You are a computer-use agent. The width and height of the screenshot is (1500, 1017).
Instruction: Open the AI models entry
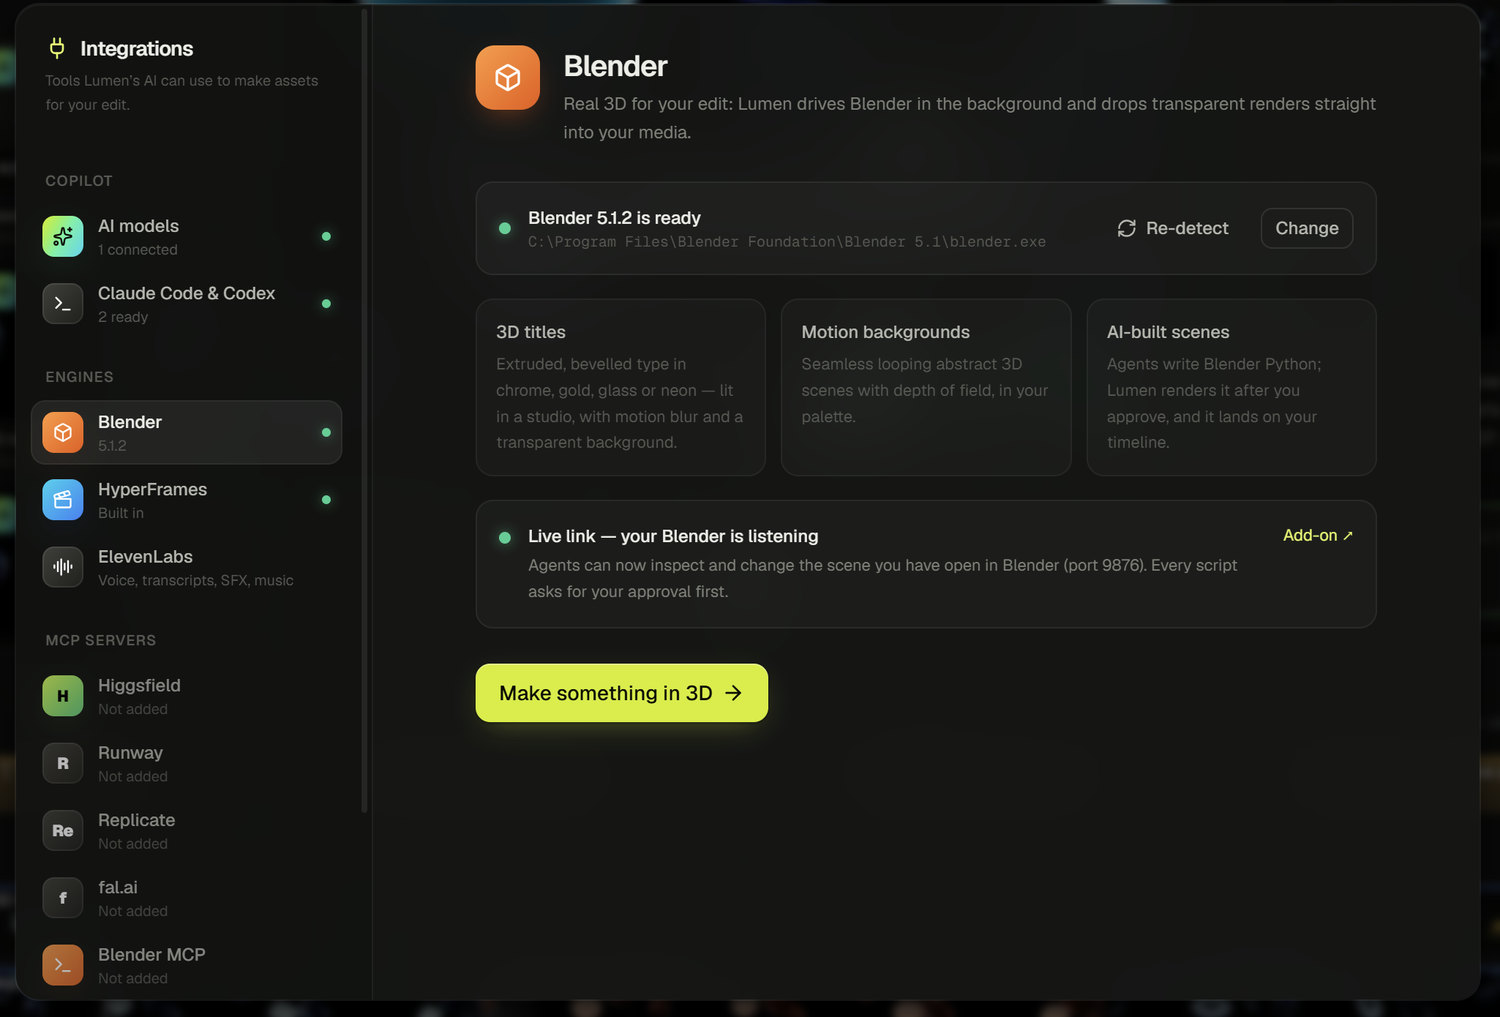(x=187, y=236)
